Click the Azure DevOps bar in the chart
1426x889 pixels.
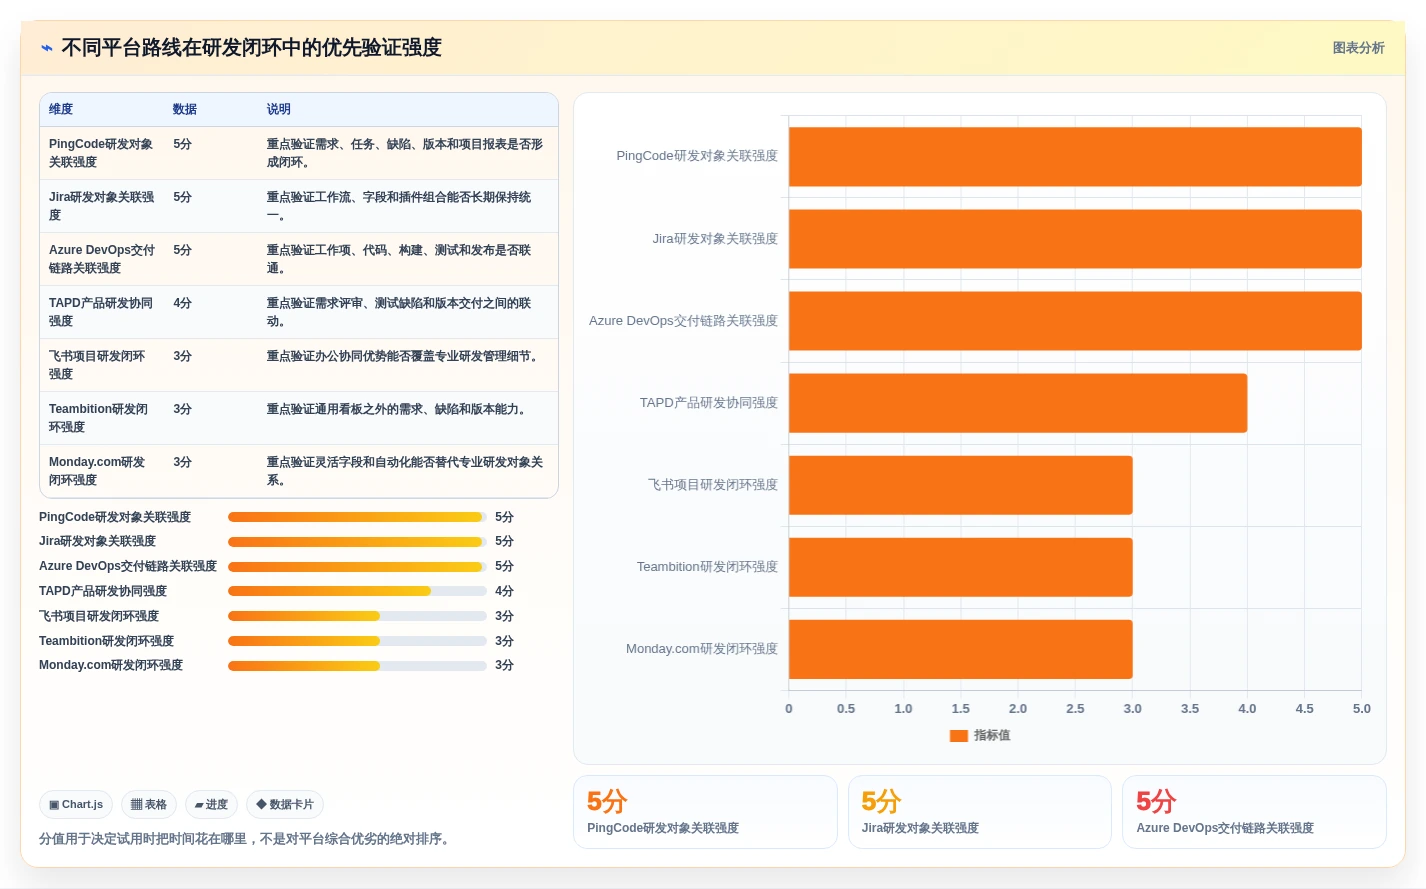point(1075,321)
